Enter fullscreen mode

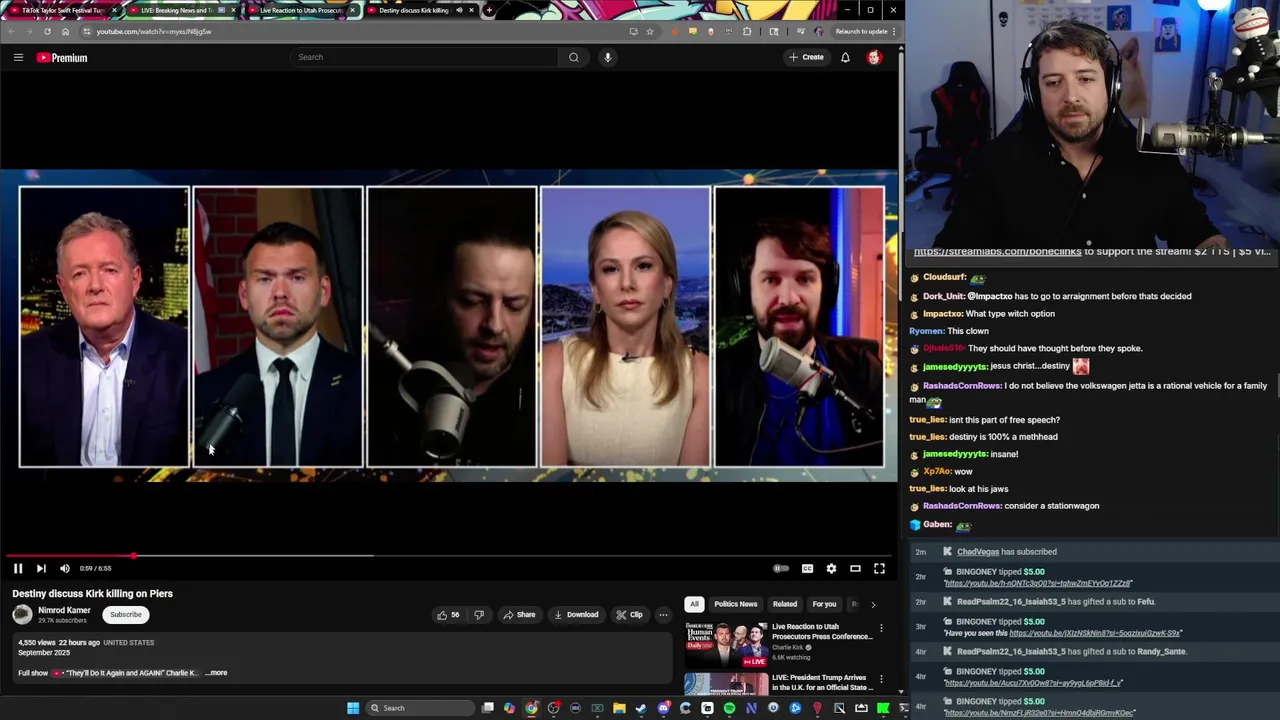click(879, 568)
